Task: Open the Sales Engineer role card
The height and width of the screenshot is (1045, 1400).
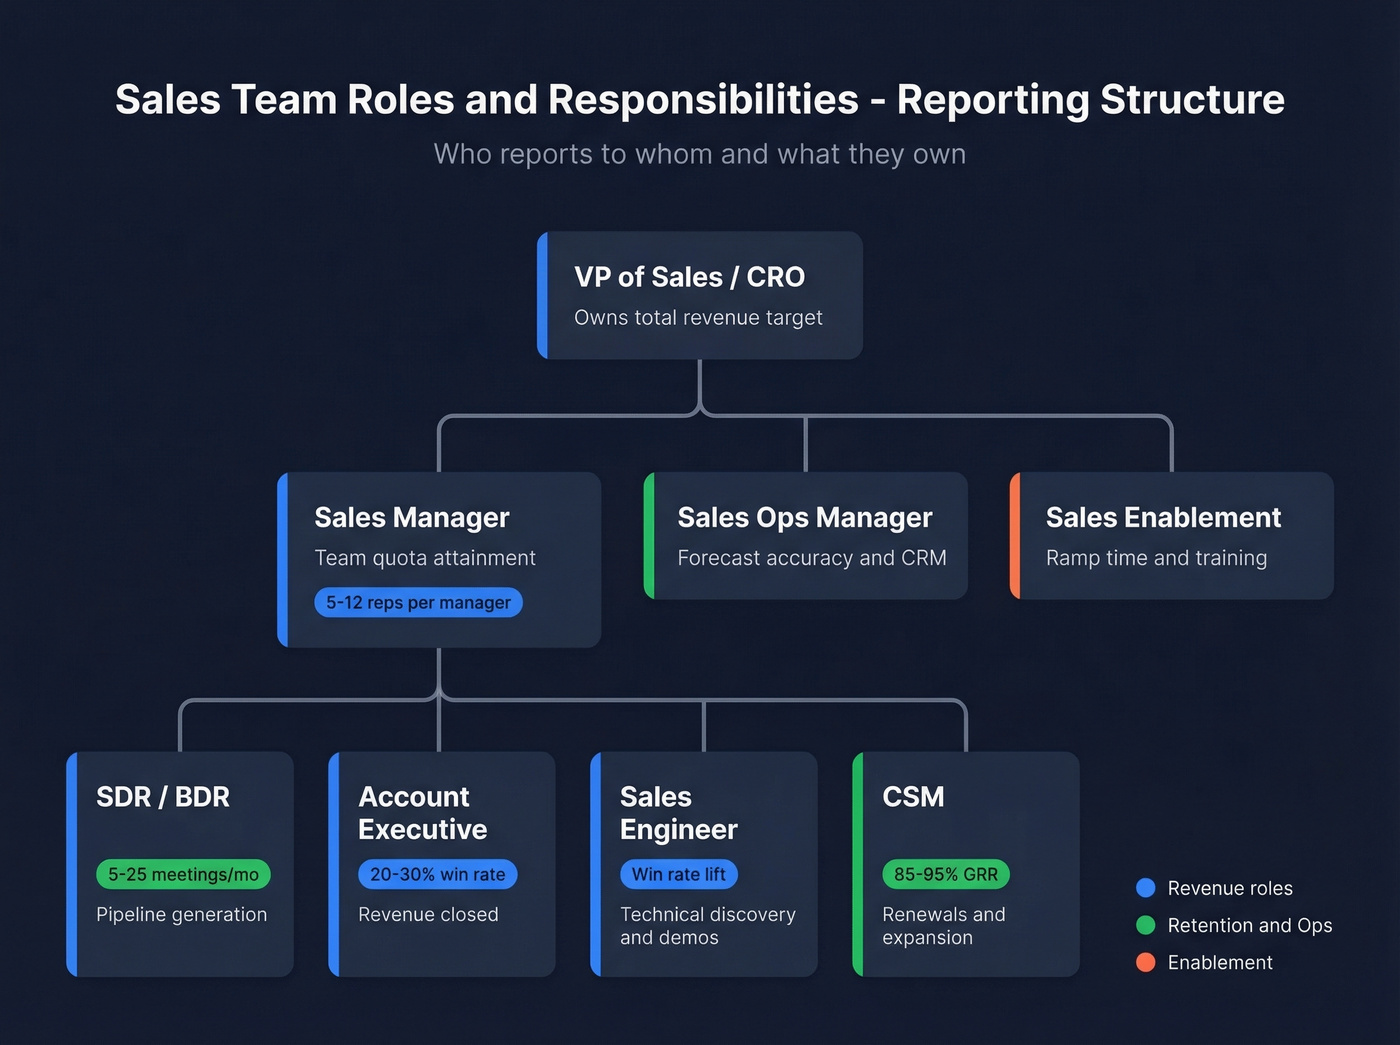Action: [704, 864]
